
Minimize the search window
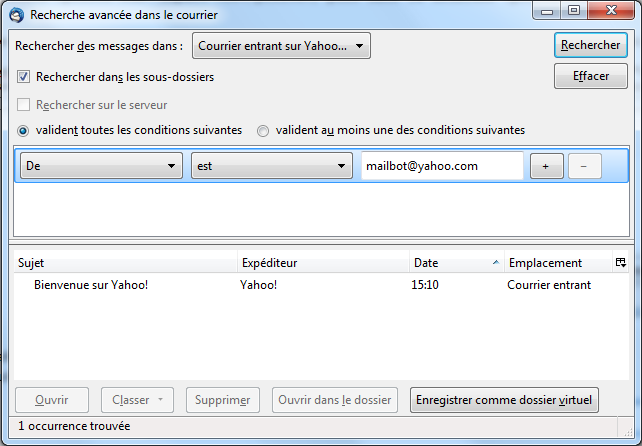coord(547,11)
